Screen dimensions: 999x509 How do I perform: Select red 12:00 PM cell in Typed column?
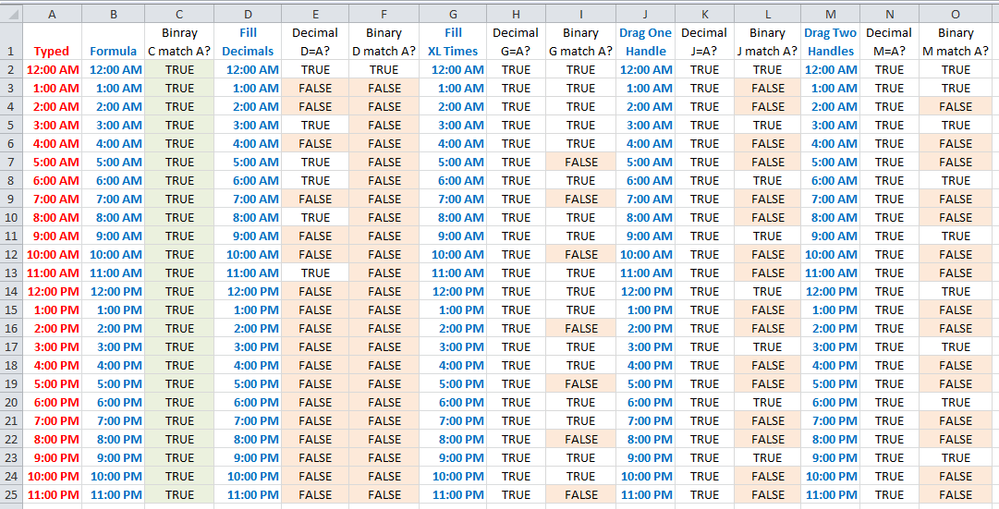[52, 292]
